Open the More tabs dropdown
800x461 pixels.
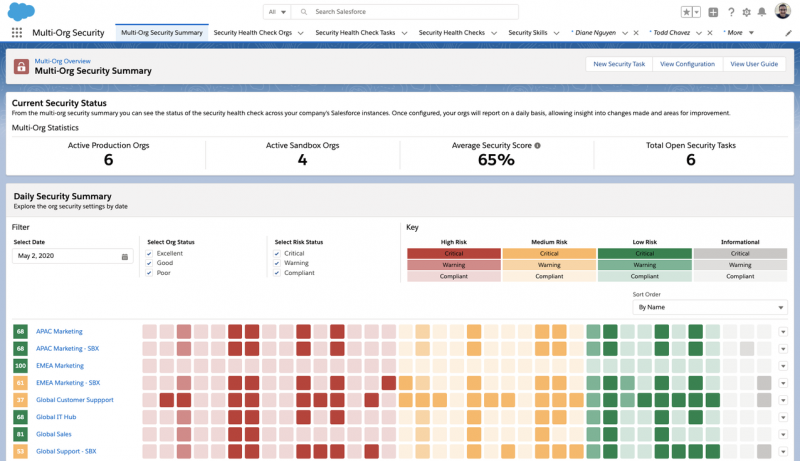click(739, 33)
